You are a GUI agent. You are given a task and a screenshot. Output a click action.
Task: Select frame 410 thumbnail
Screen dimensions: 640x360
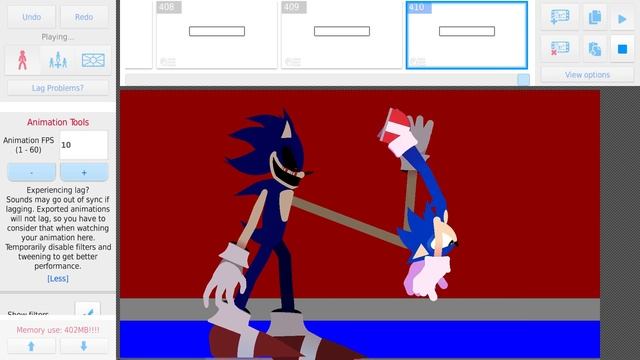tap(467, 35)
